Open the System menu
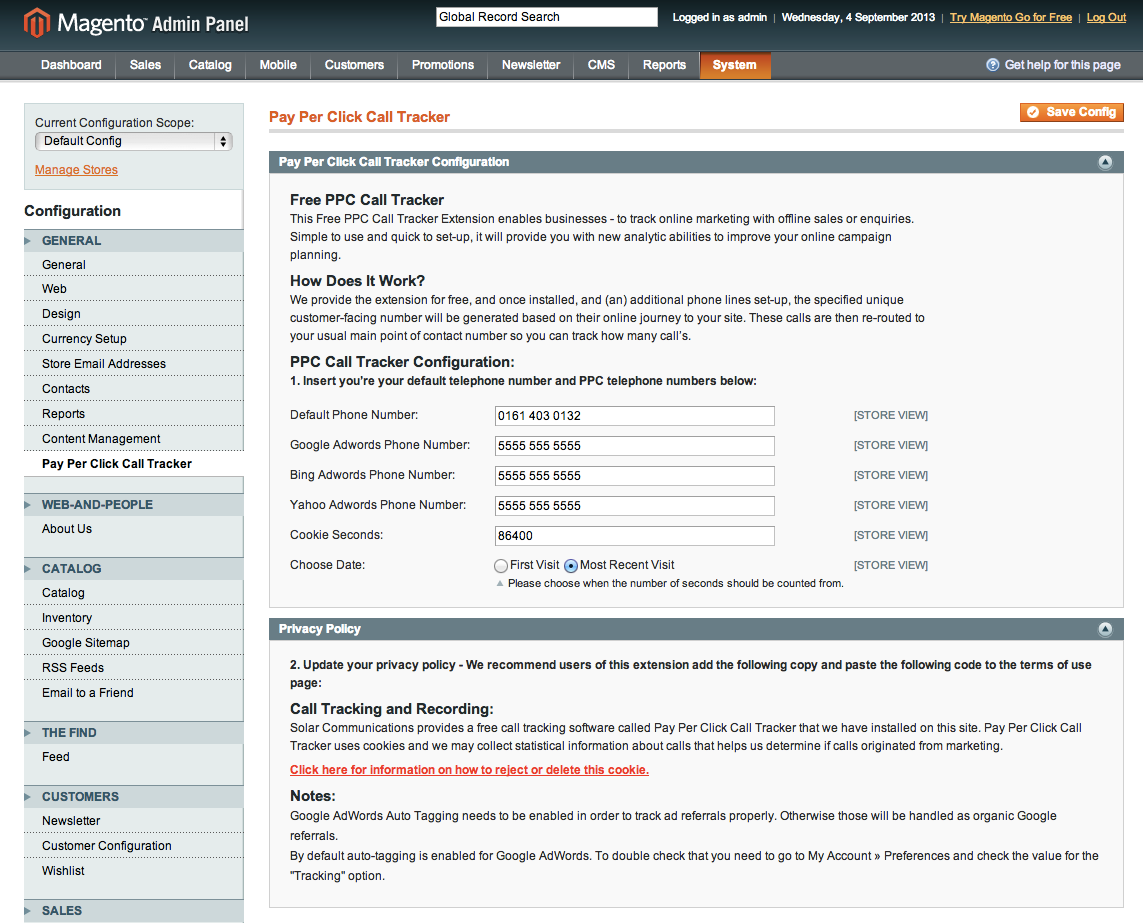 pyautogui.click(x=735, y=65)
